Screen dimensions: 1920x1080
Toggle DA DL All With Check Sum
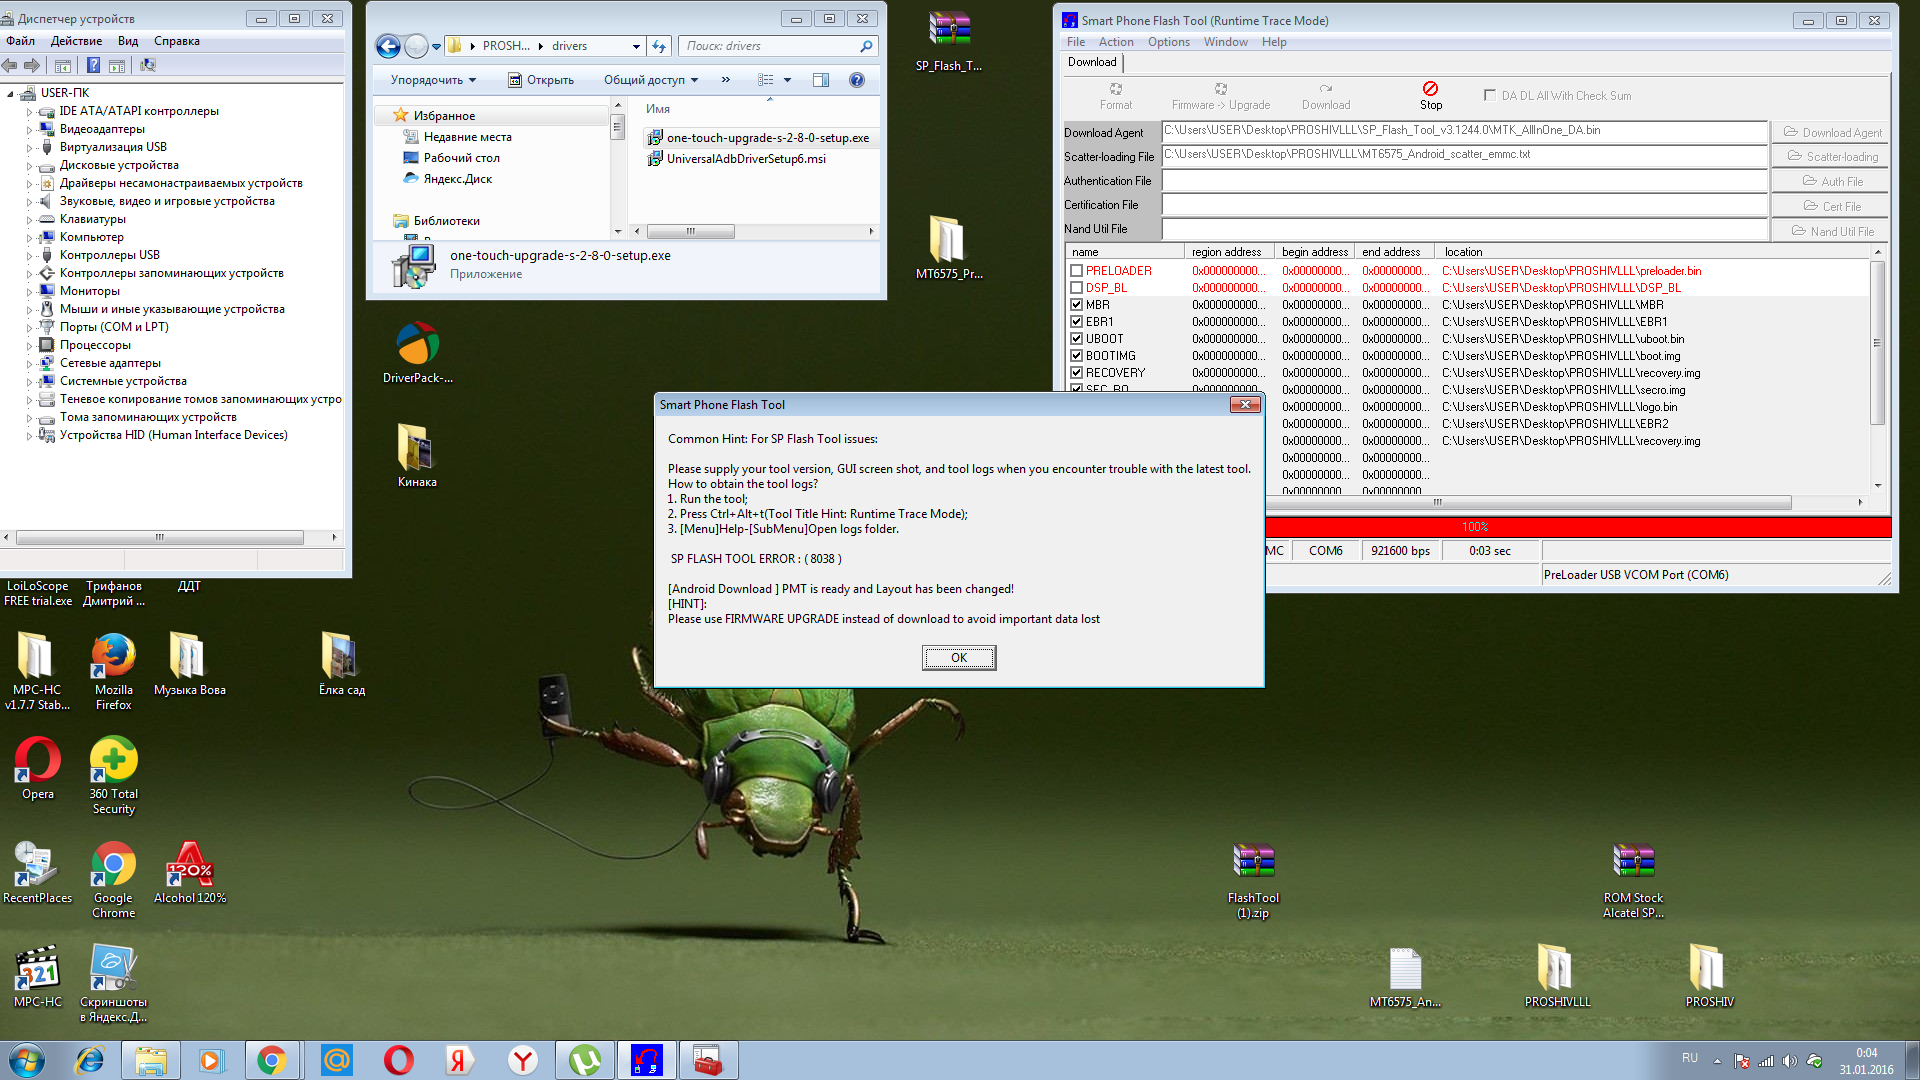click(1490, 96)
